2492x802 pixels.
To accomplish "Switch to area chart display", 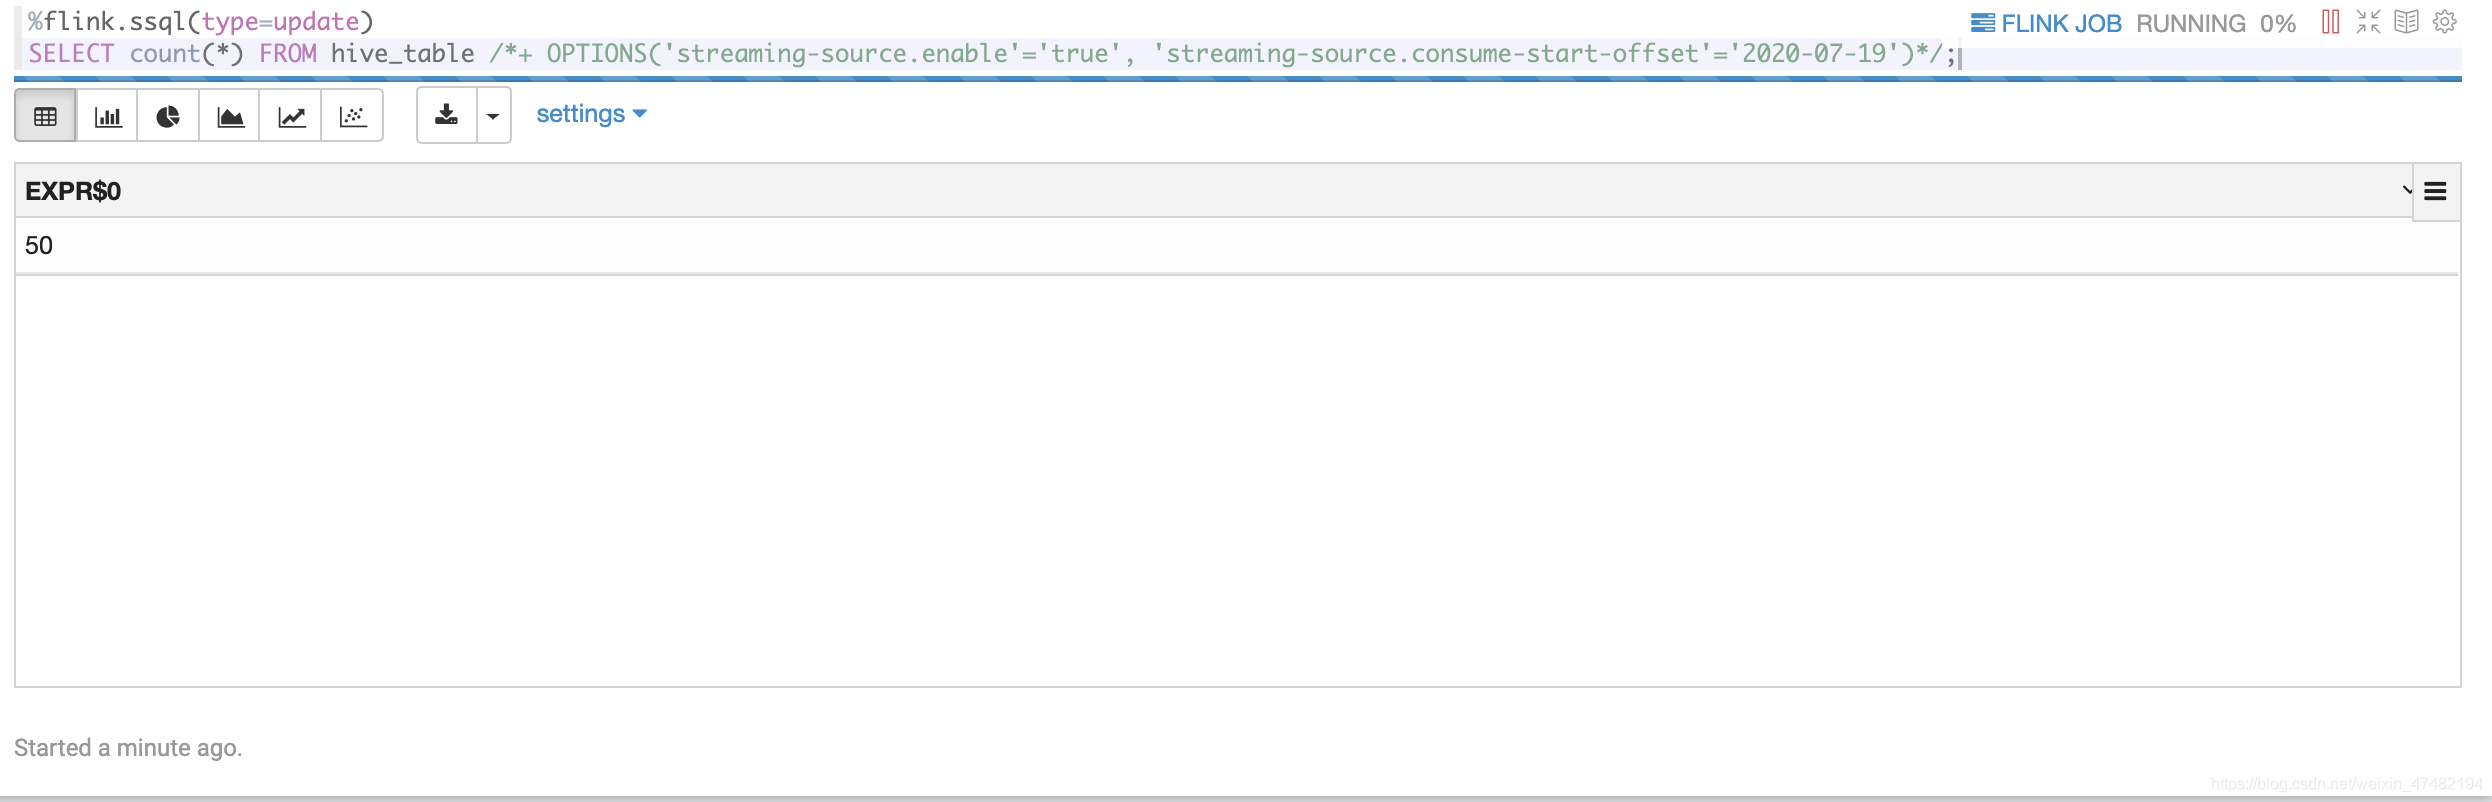I will [230, 116].
